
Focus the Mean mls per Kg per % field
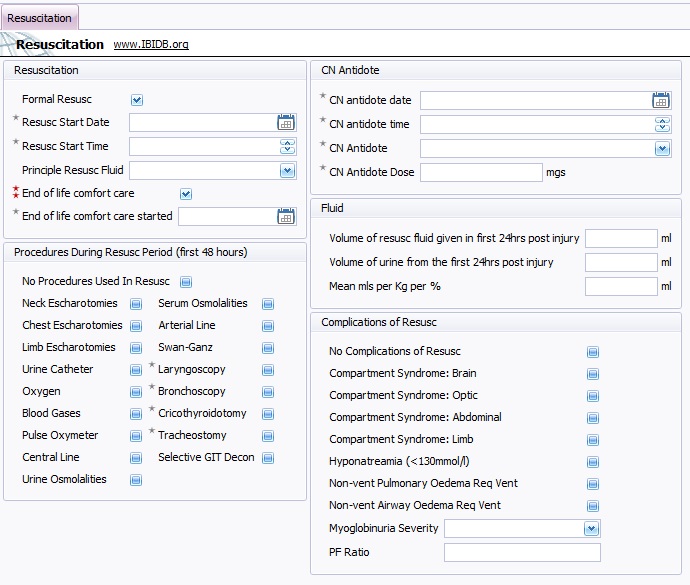tap(620, 286)
